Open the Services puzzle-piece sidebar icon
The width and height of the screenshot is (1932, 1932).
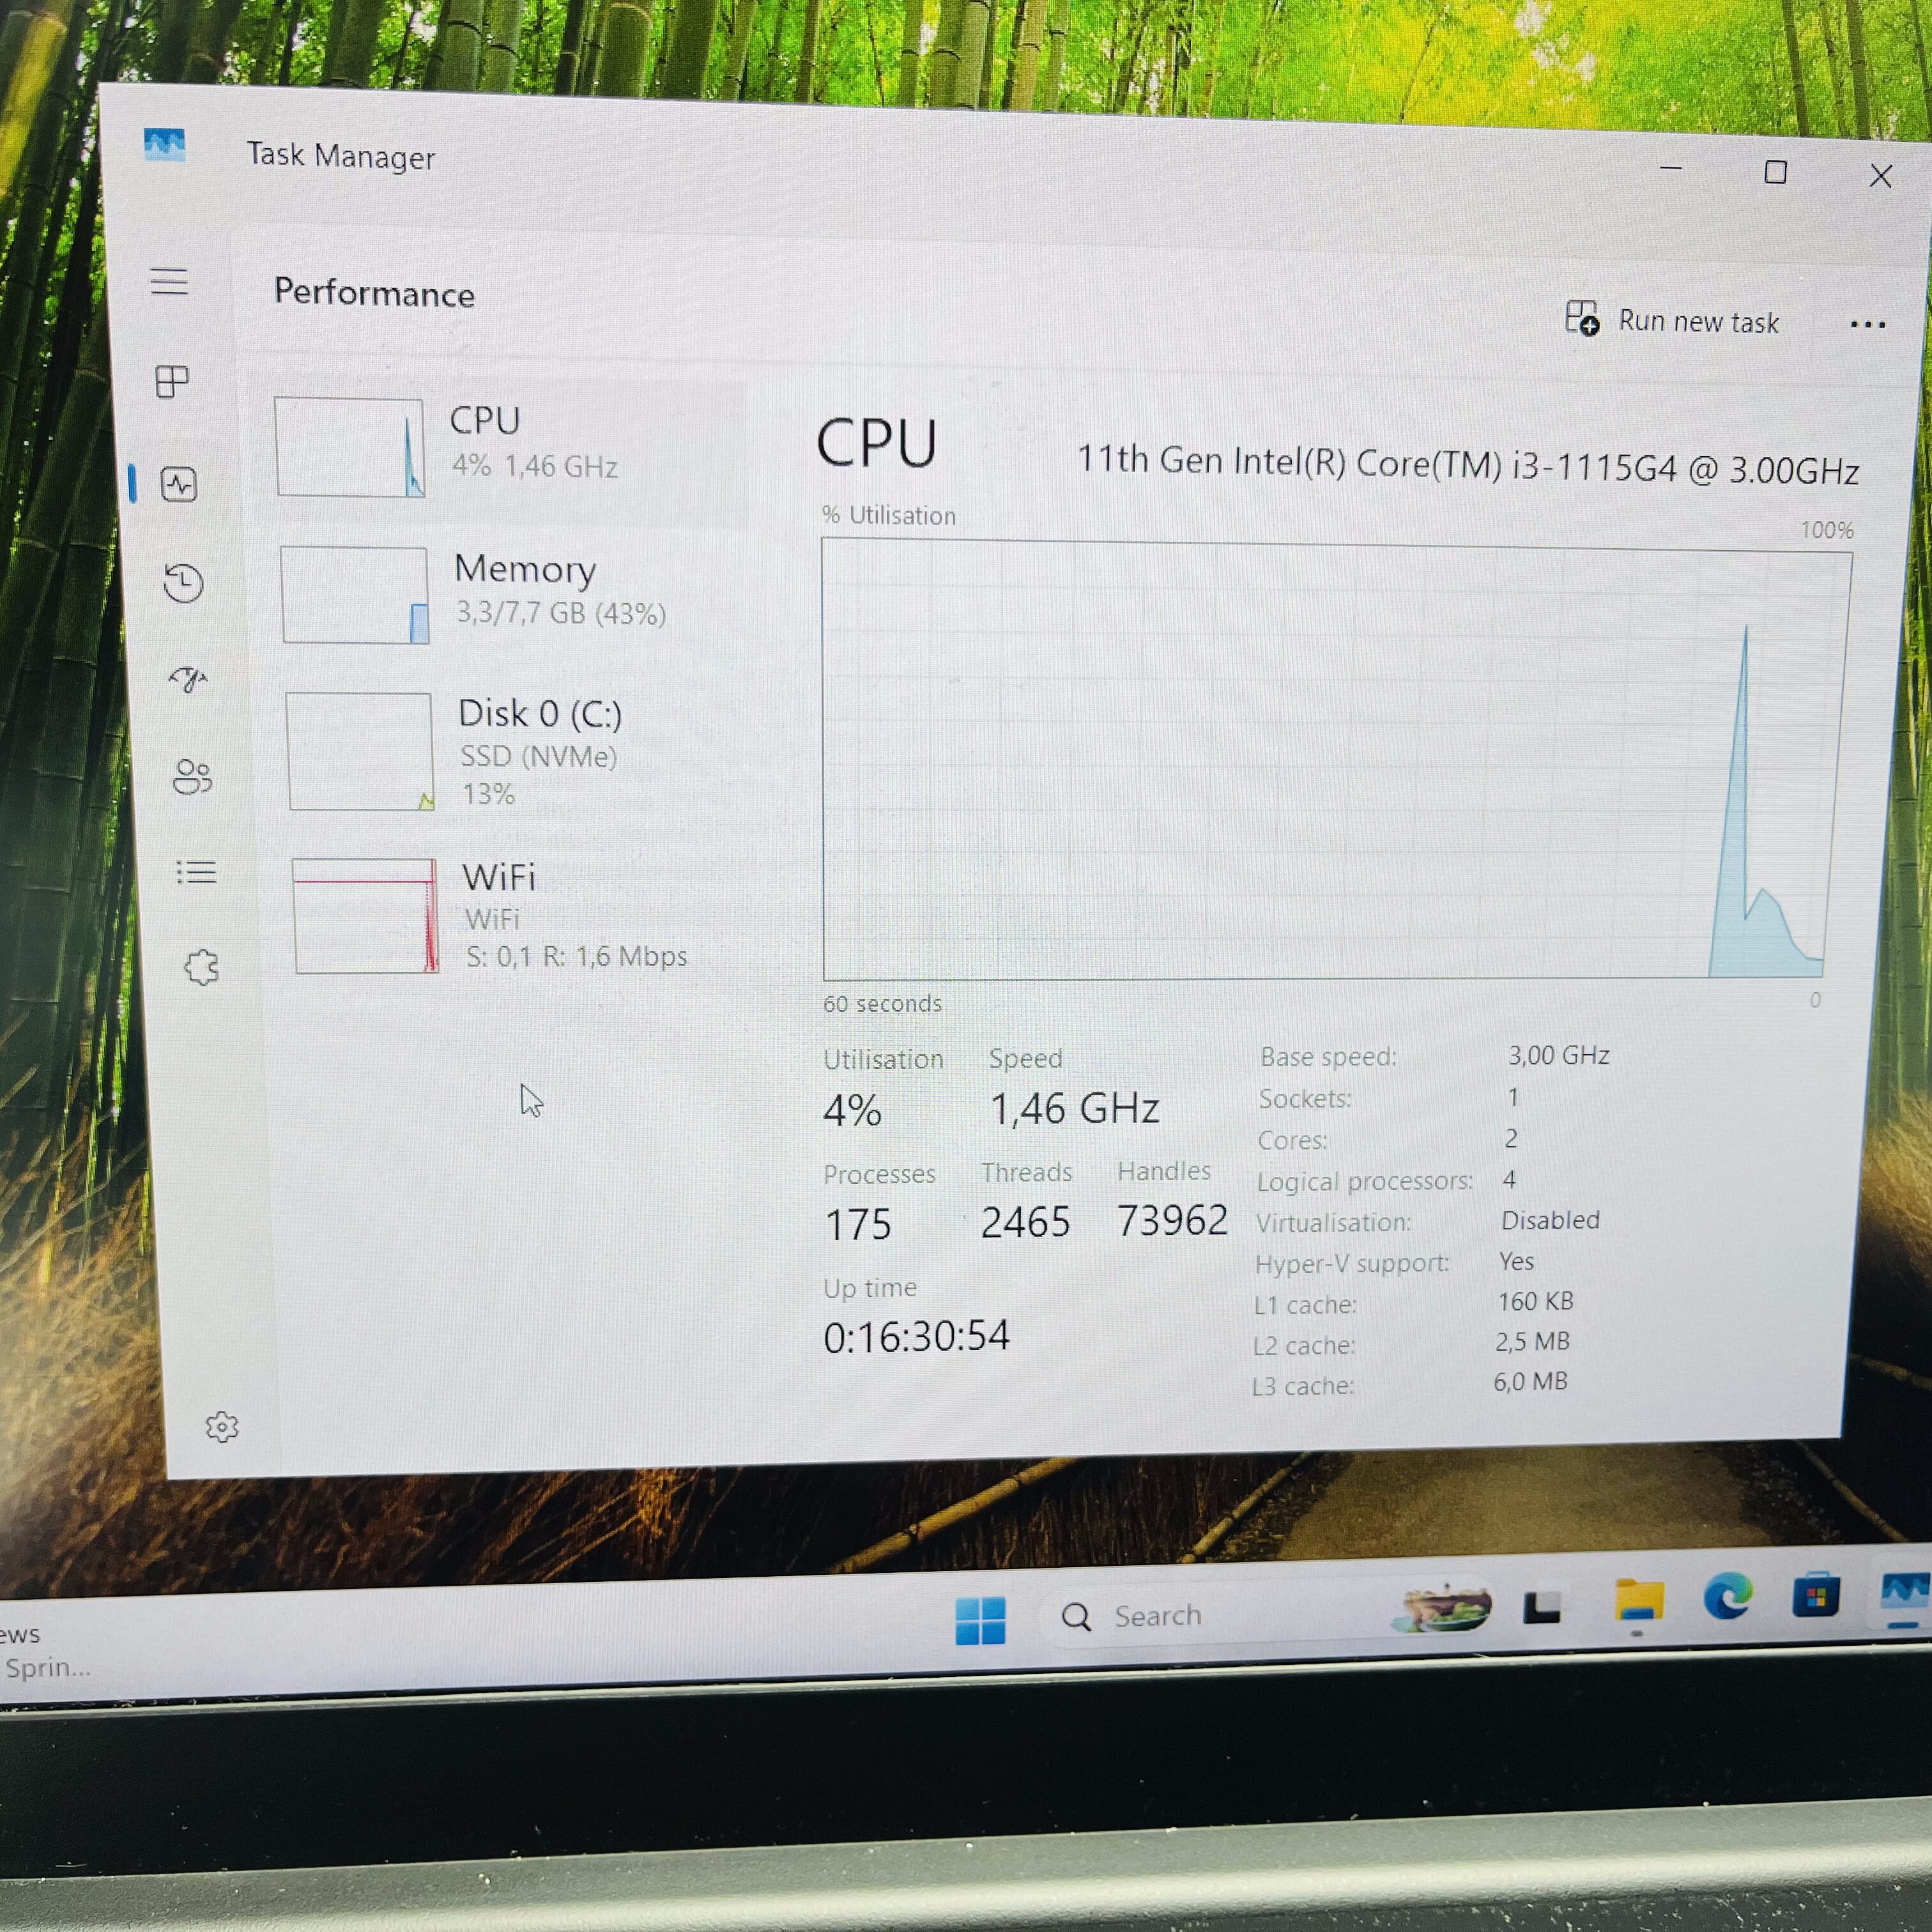point(201,967)
